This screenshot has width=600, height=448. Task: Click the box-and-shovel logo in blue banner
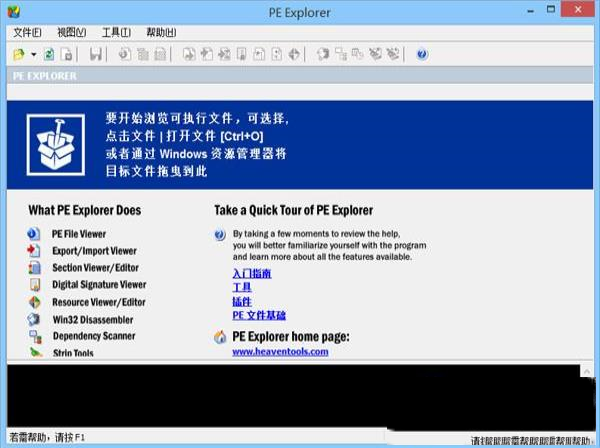pyautogui.click(x=56, y=145)
